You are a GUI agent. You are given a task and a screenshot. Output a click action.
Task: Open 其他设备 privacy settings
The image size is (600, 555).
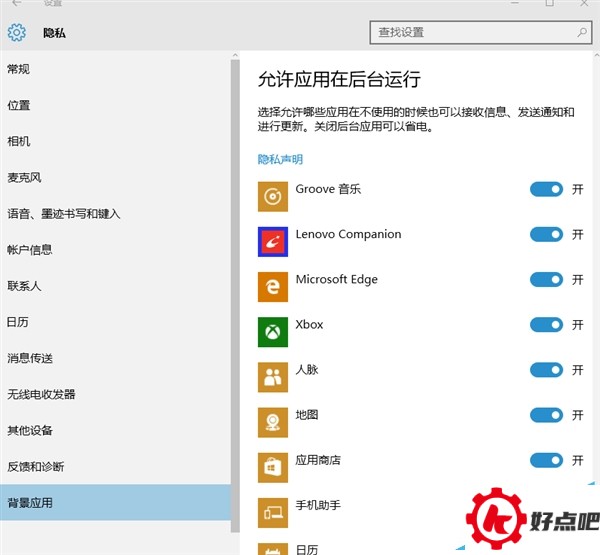click(x=115, y=431)
